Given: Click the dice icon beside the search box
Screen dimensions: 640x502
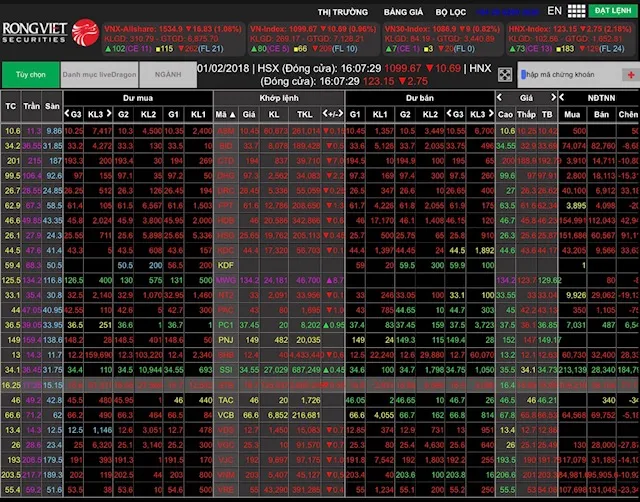Looking at the screenshot, I should 506,74.
